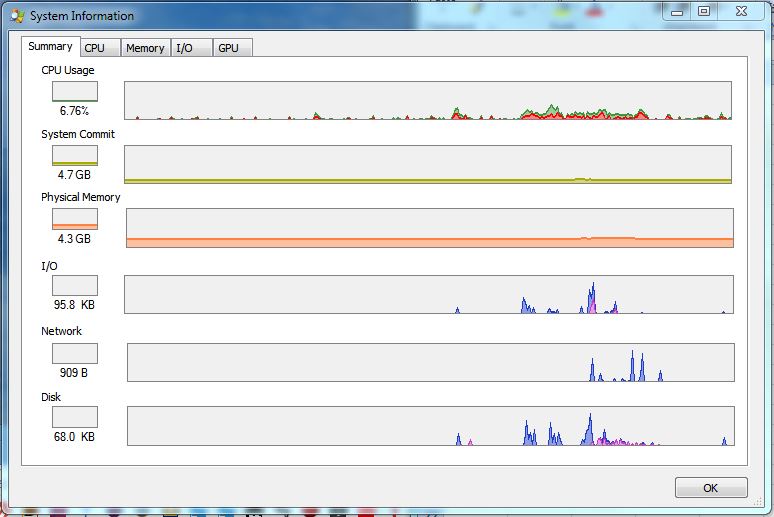Image resolution: width=774 pixels, height=517 pixels.
Task: Click the System Commit mini gauge
Action: [x=75, y=156]
